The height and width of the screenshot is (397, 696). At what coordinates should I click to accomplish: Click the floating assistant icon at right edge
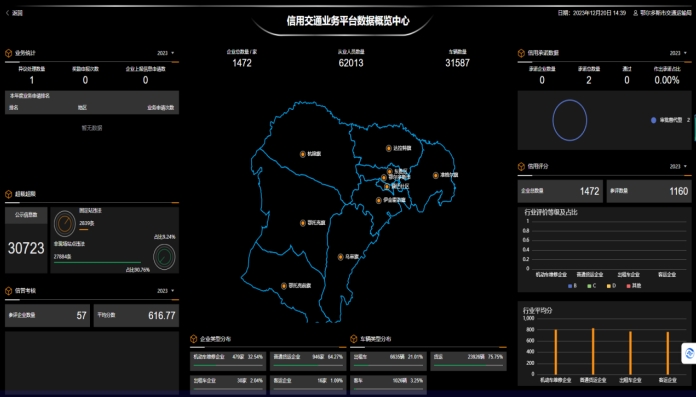click(689, 353)
